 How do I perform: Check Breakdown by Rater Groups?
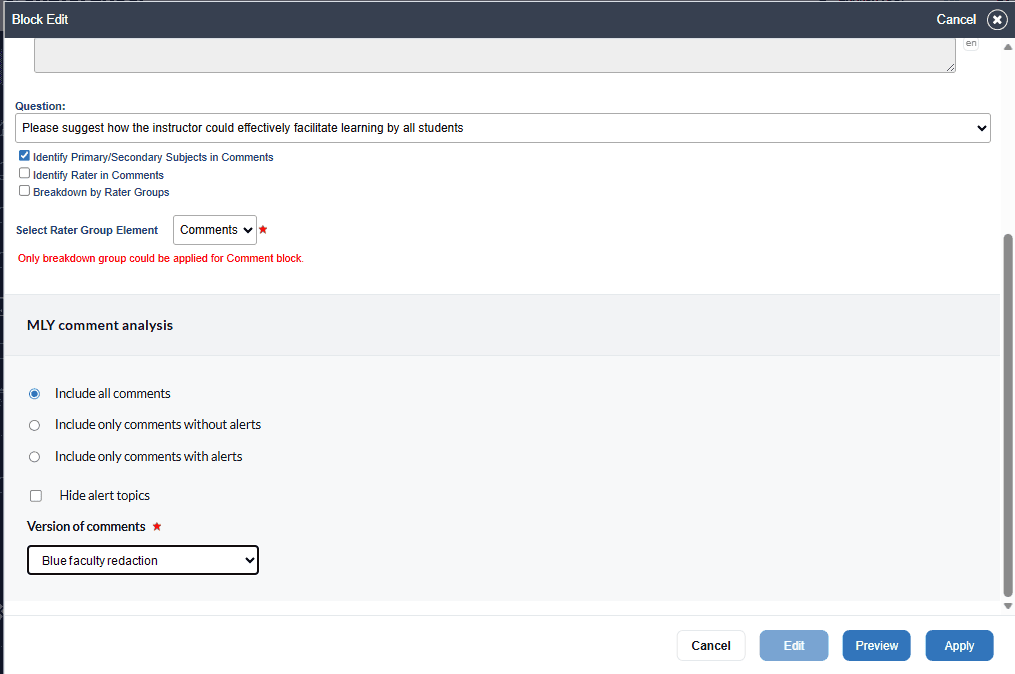(x=25, y=191)
